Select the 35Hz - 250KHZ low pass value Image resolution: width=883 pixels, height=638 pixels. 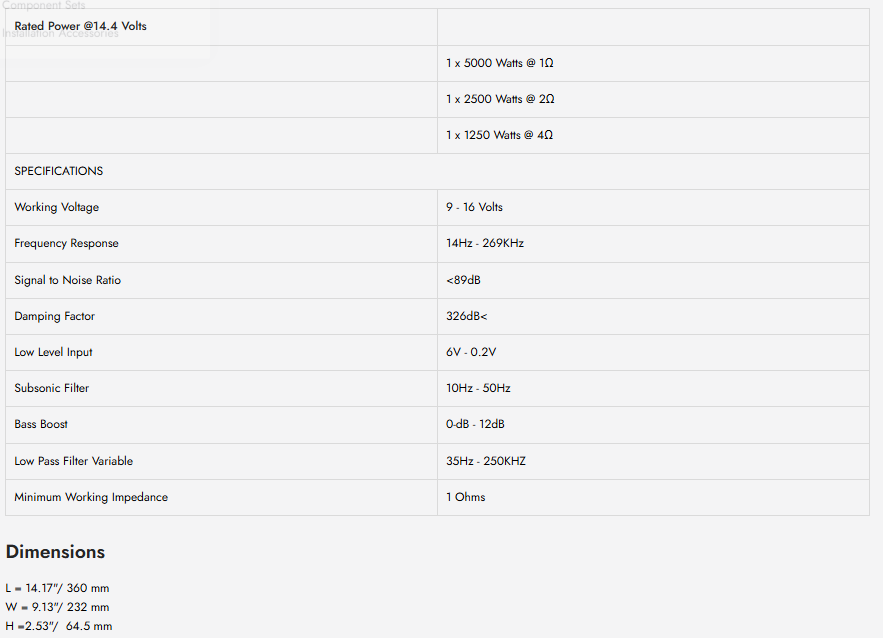point(486,461)
